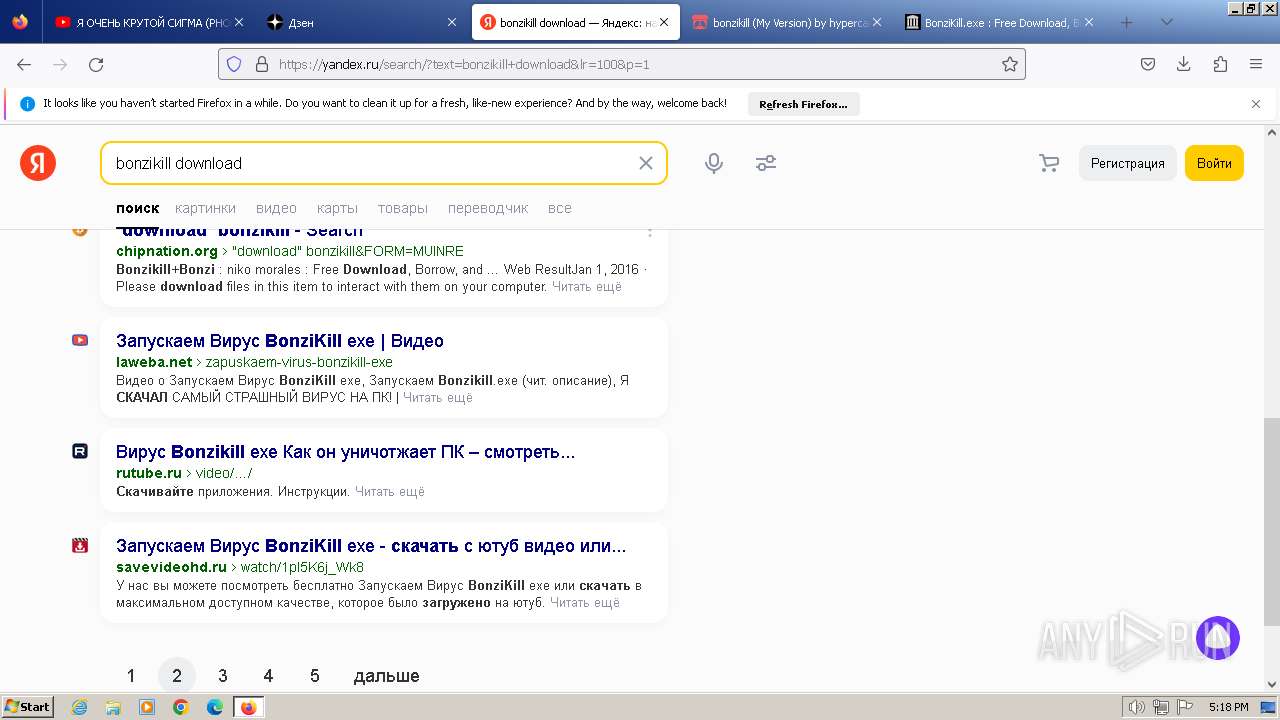Expand Читать ещё on the laweba result
This screenshot has height=720, width=1280.
(x=437, y=397)
